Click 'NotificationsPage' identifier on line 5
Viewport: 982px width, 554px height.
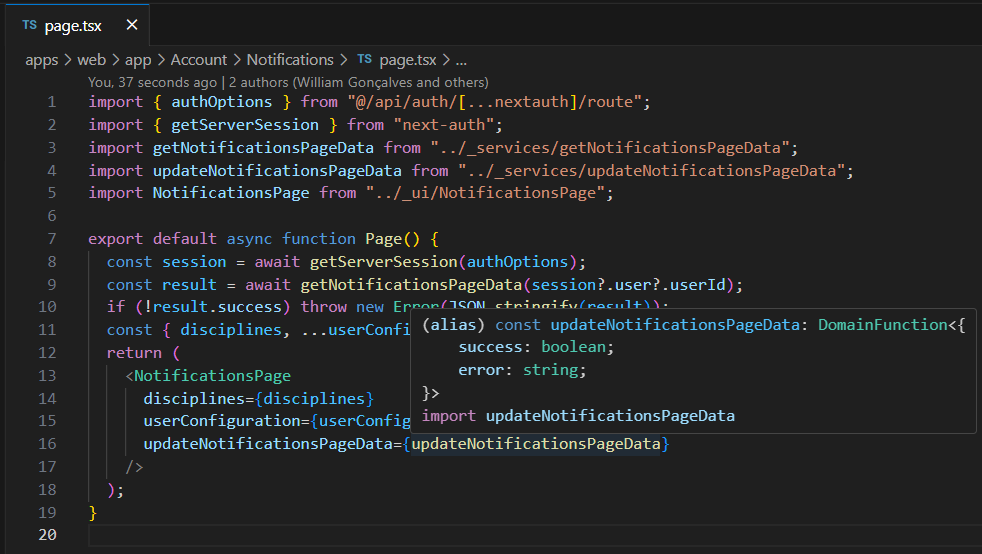pos(231,193)
